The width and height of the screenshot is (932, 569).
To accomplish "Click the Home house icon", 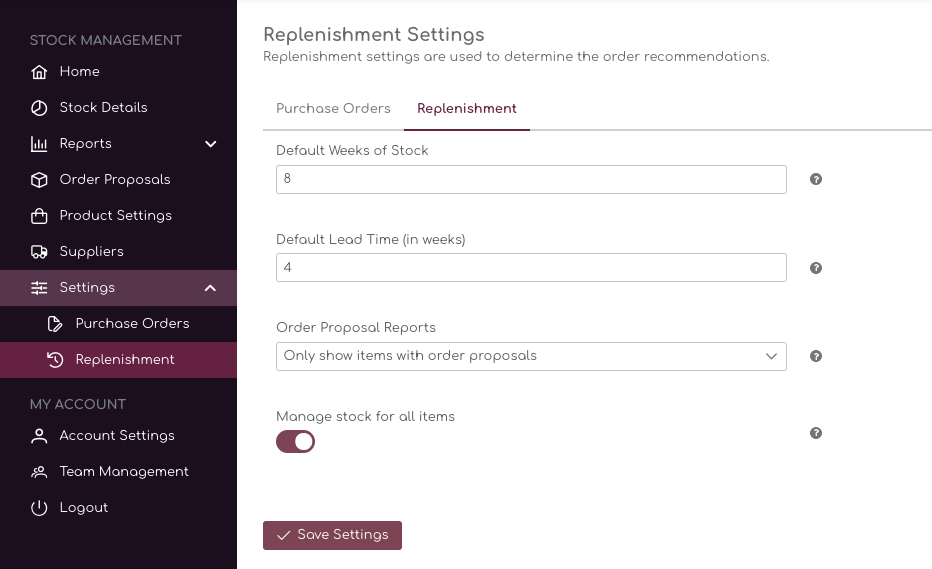I will [x=39, y=72].
